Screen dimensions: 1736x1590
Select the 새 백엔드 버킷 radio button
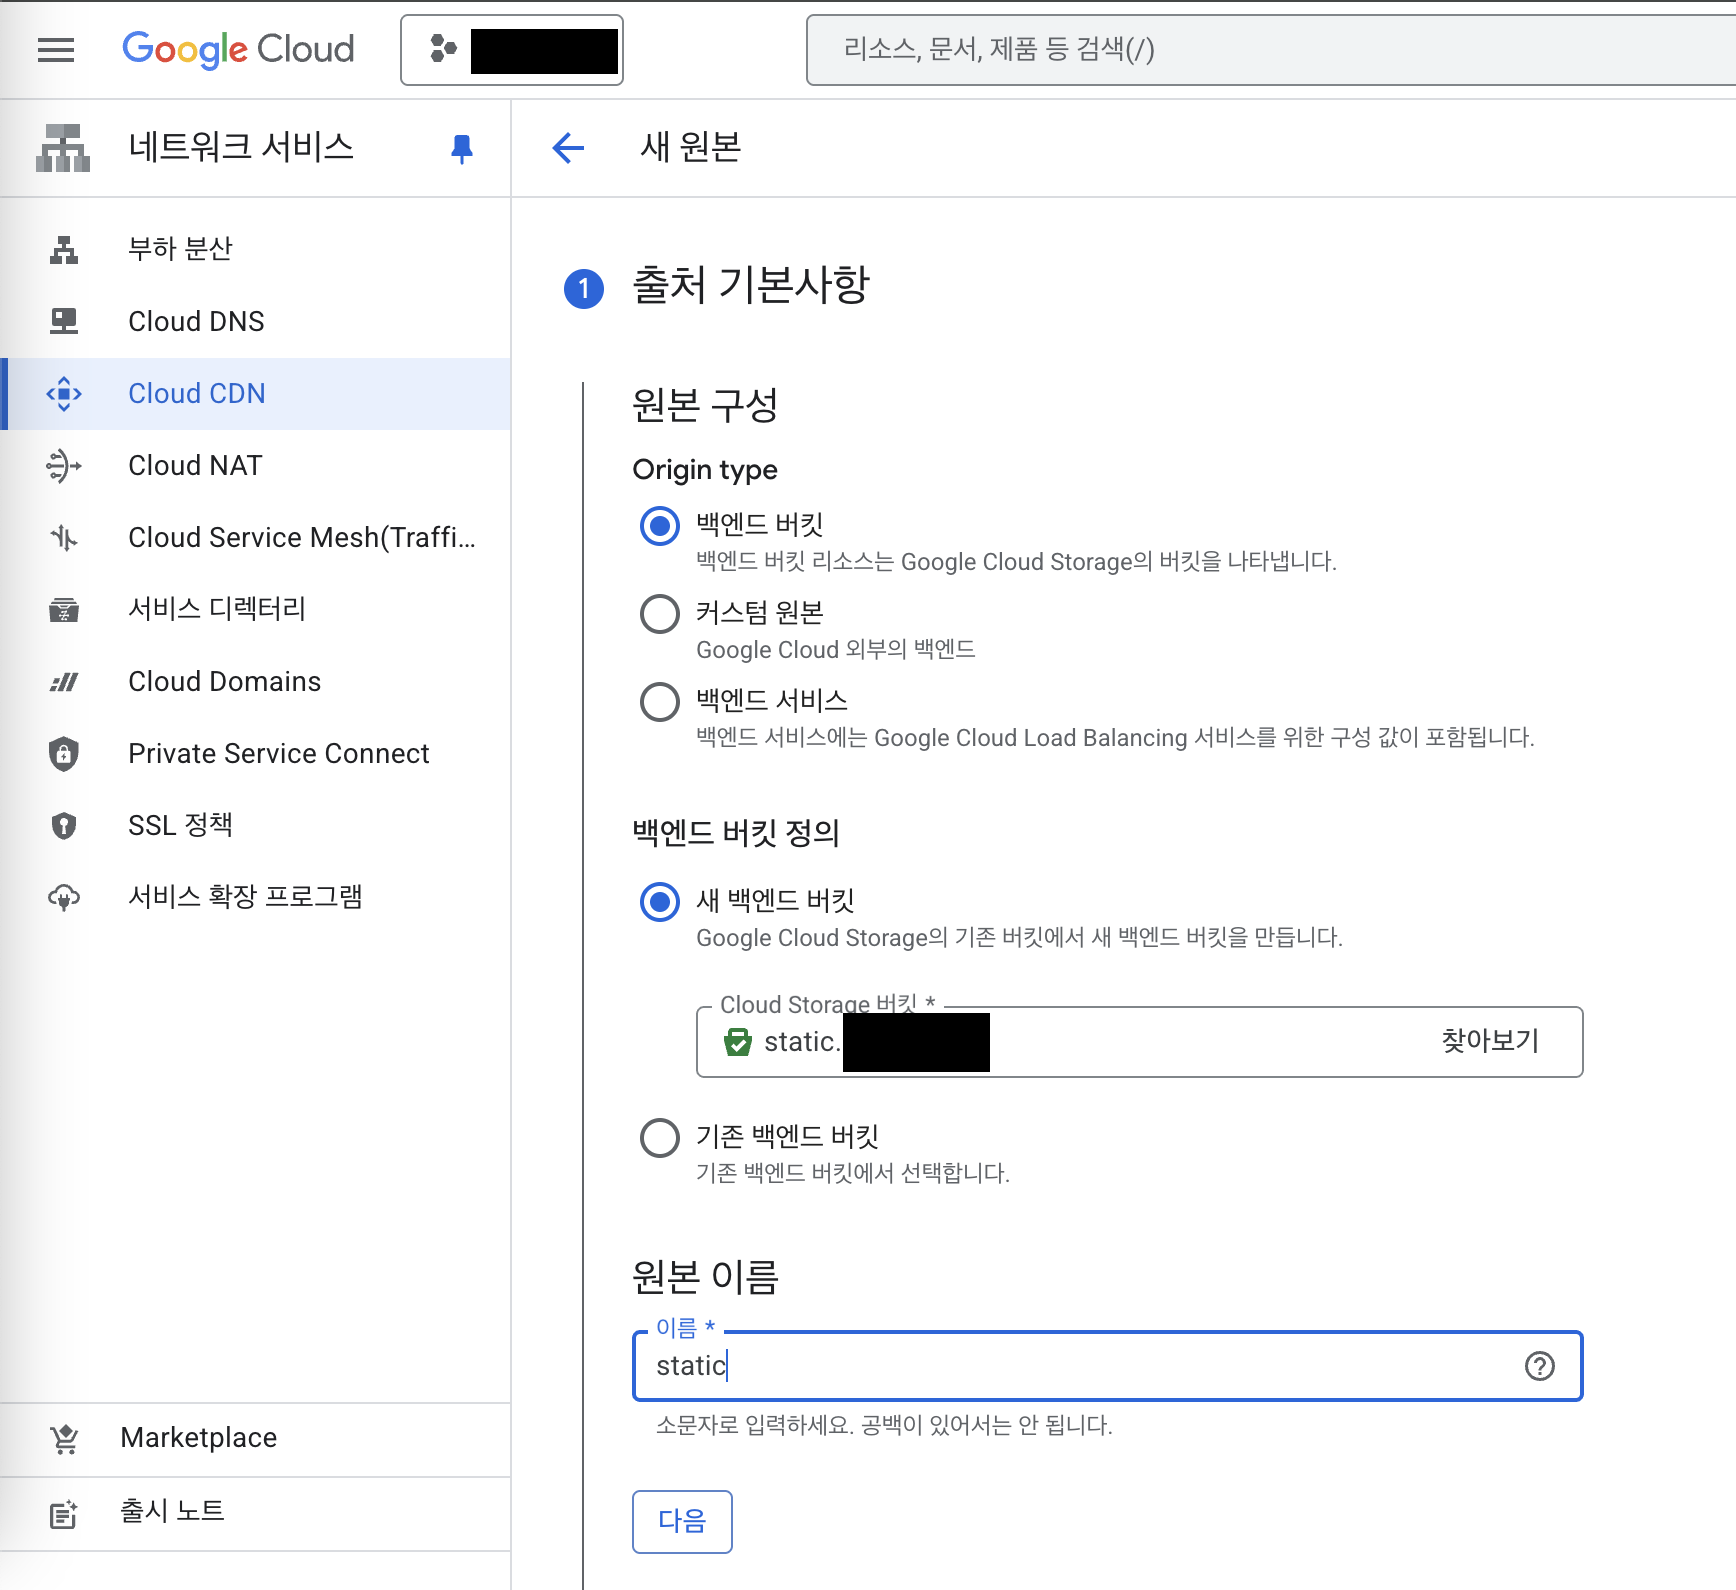click(660, 902)
